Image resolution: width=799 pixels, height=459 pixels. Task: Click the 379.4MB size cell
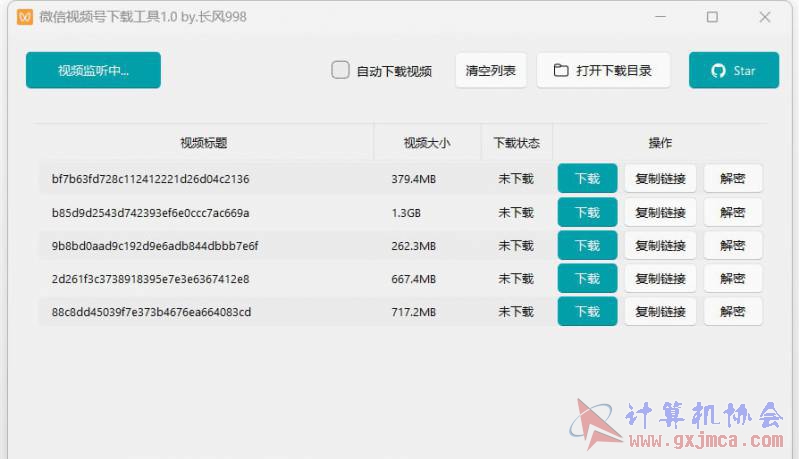[x=414, y=179]
